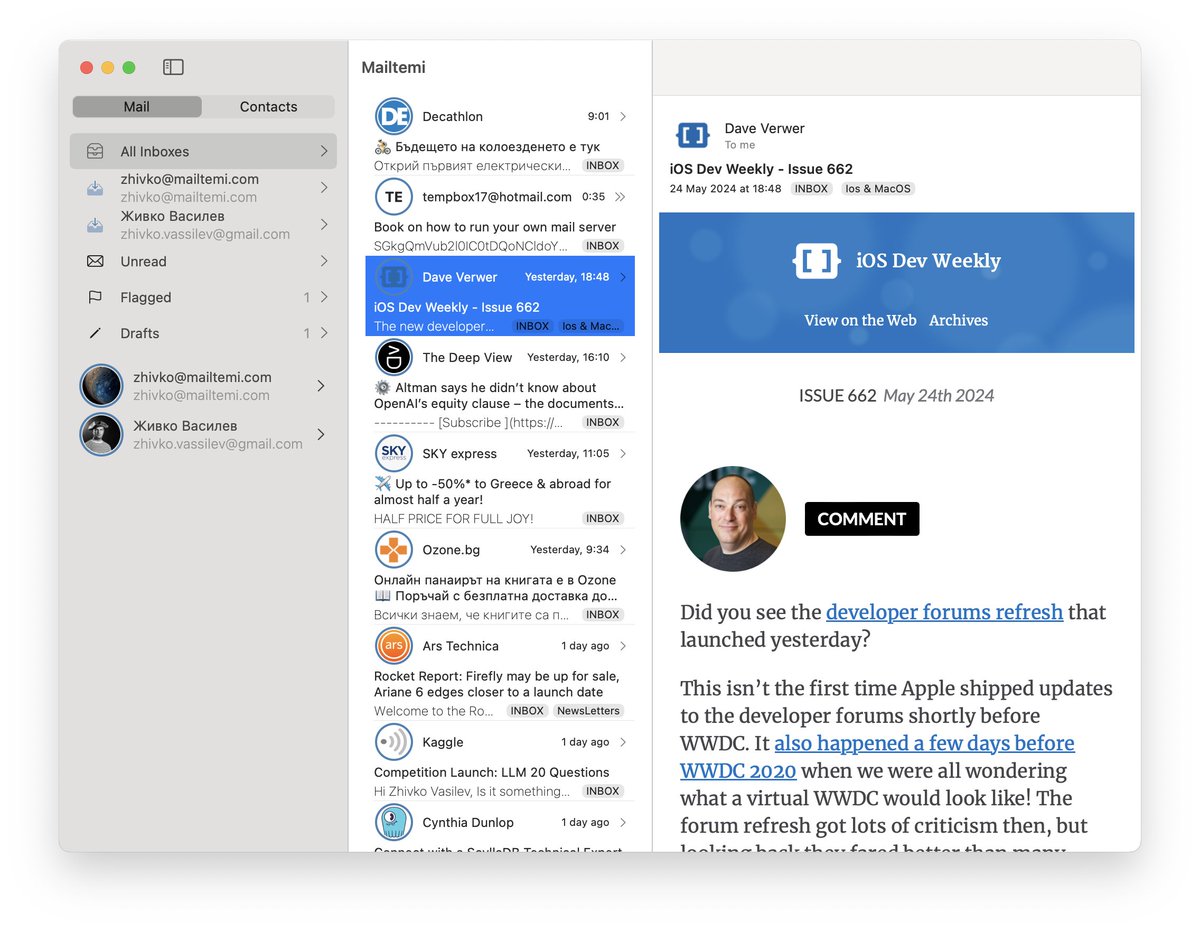This screenshot has height=930, width=1200.
Task: Click the Unread envelope icon
Action: [95, 261]
